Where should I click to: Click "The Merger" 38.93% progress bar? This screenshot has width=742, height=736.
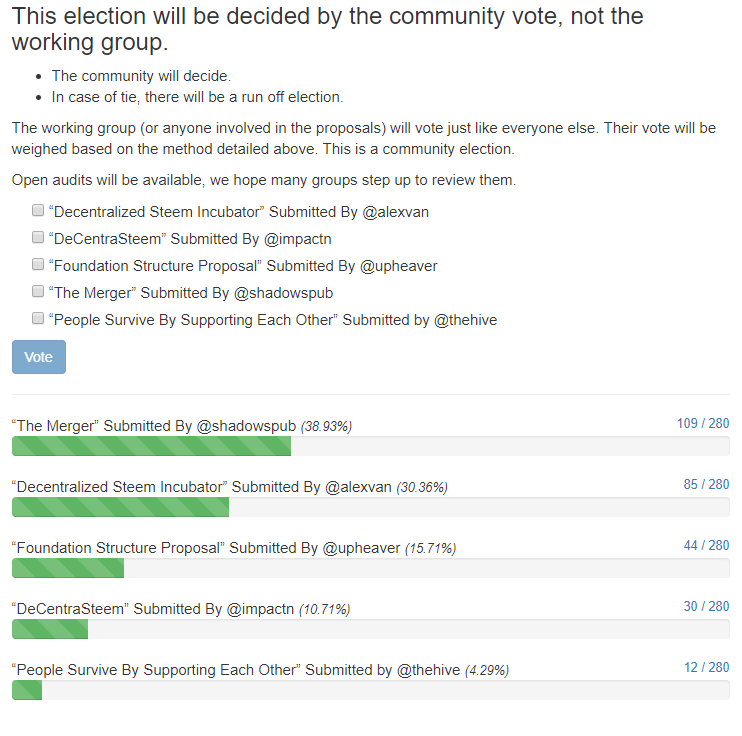370,446
